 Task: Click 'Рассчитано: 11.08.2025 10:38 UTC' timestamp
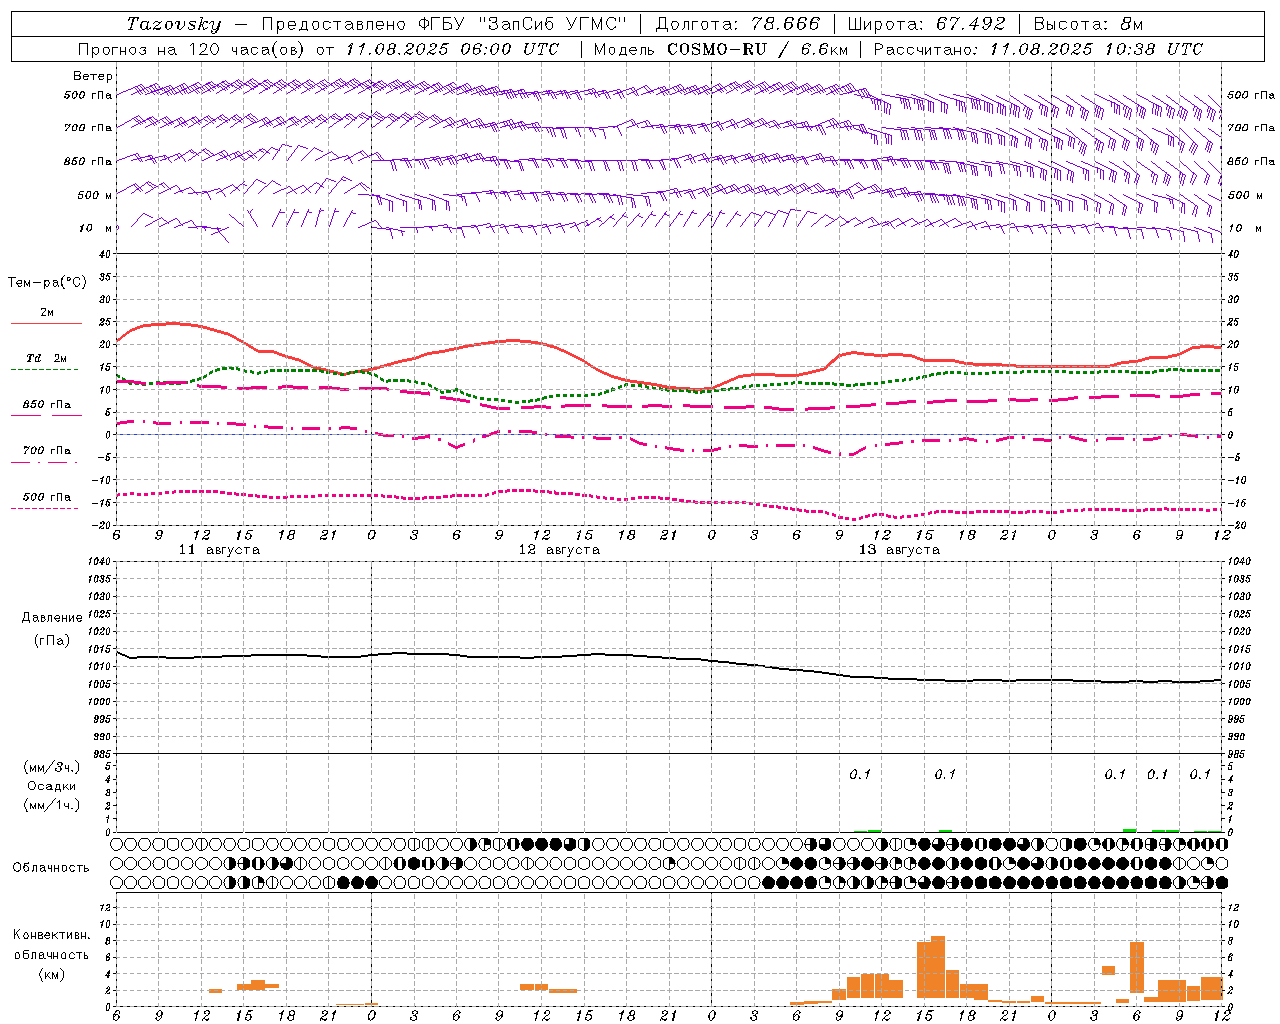point(1038,49)
